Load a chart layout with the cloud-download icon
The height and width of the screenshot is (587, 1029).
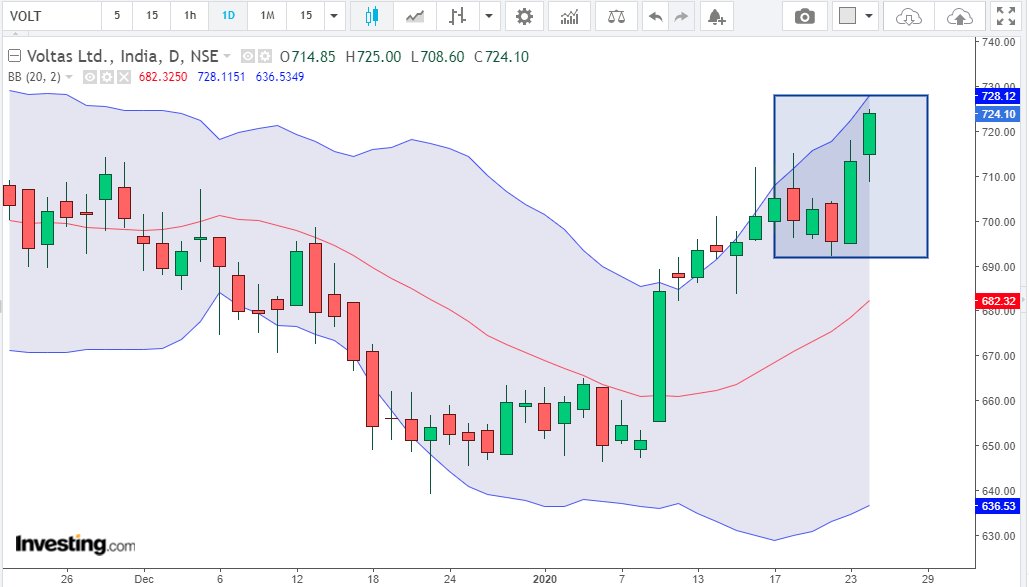point(908,16)
